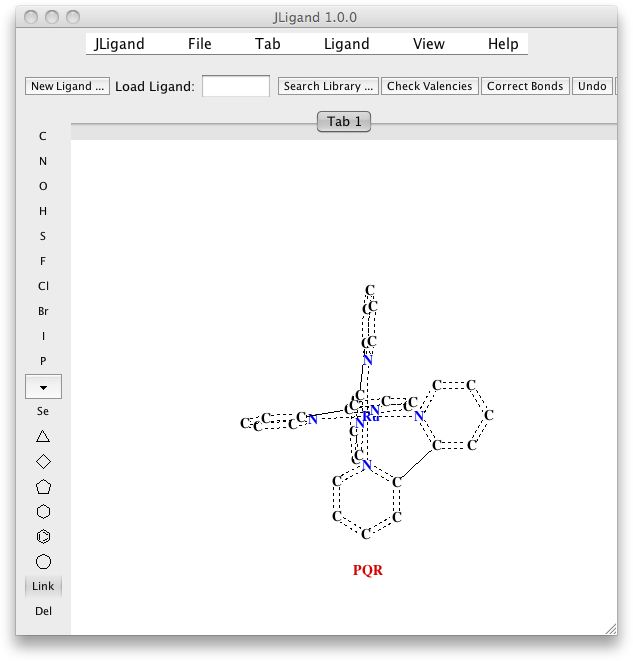633x661 pixels.
Task: Click the Check Valencies button
Action: pos(430,86)
